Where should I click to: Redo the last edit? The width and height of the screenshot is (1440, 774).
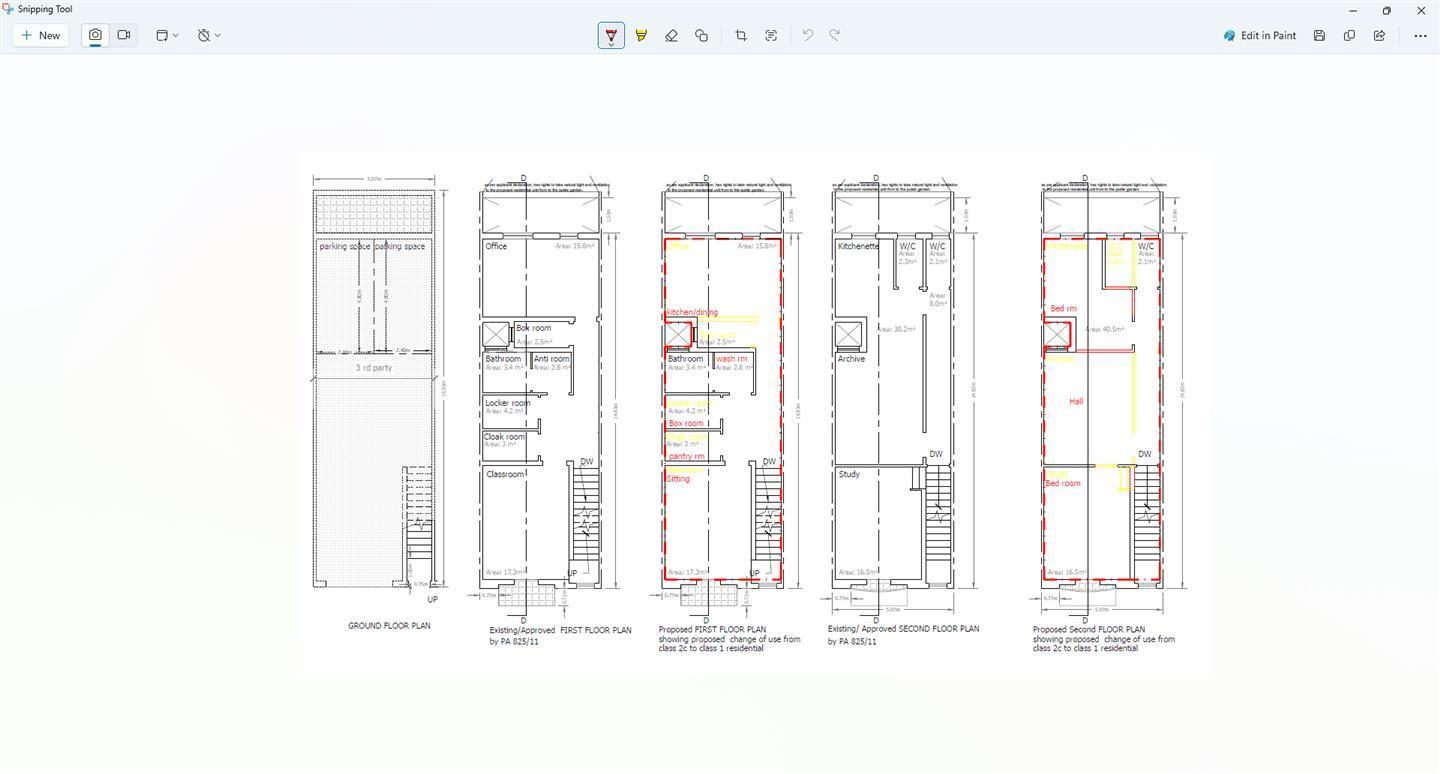click(x=835, y=35)
